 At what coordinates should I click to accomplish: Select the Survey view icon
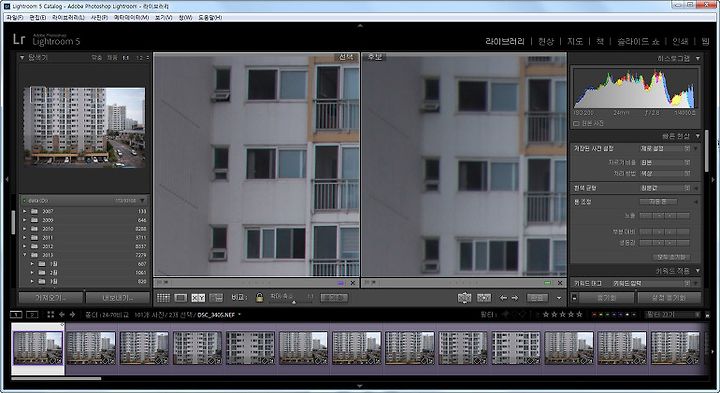pyautogui.click(x=216, y=298)
